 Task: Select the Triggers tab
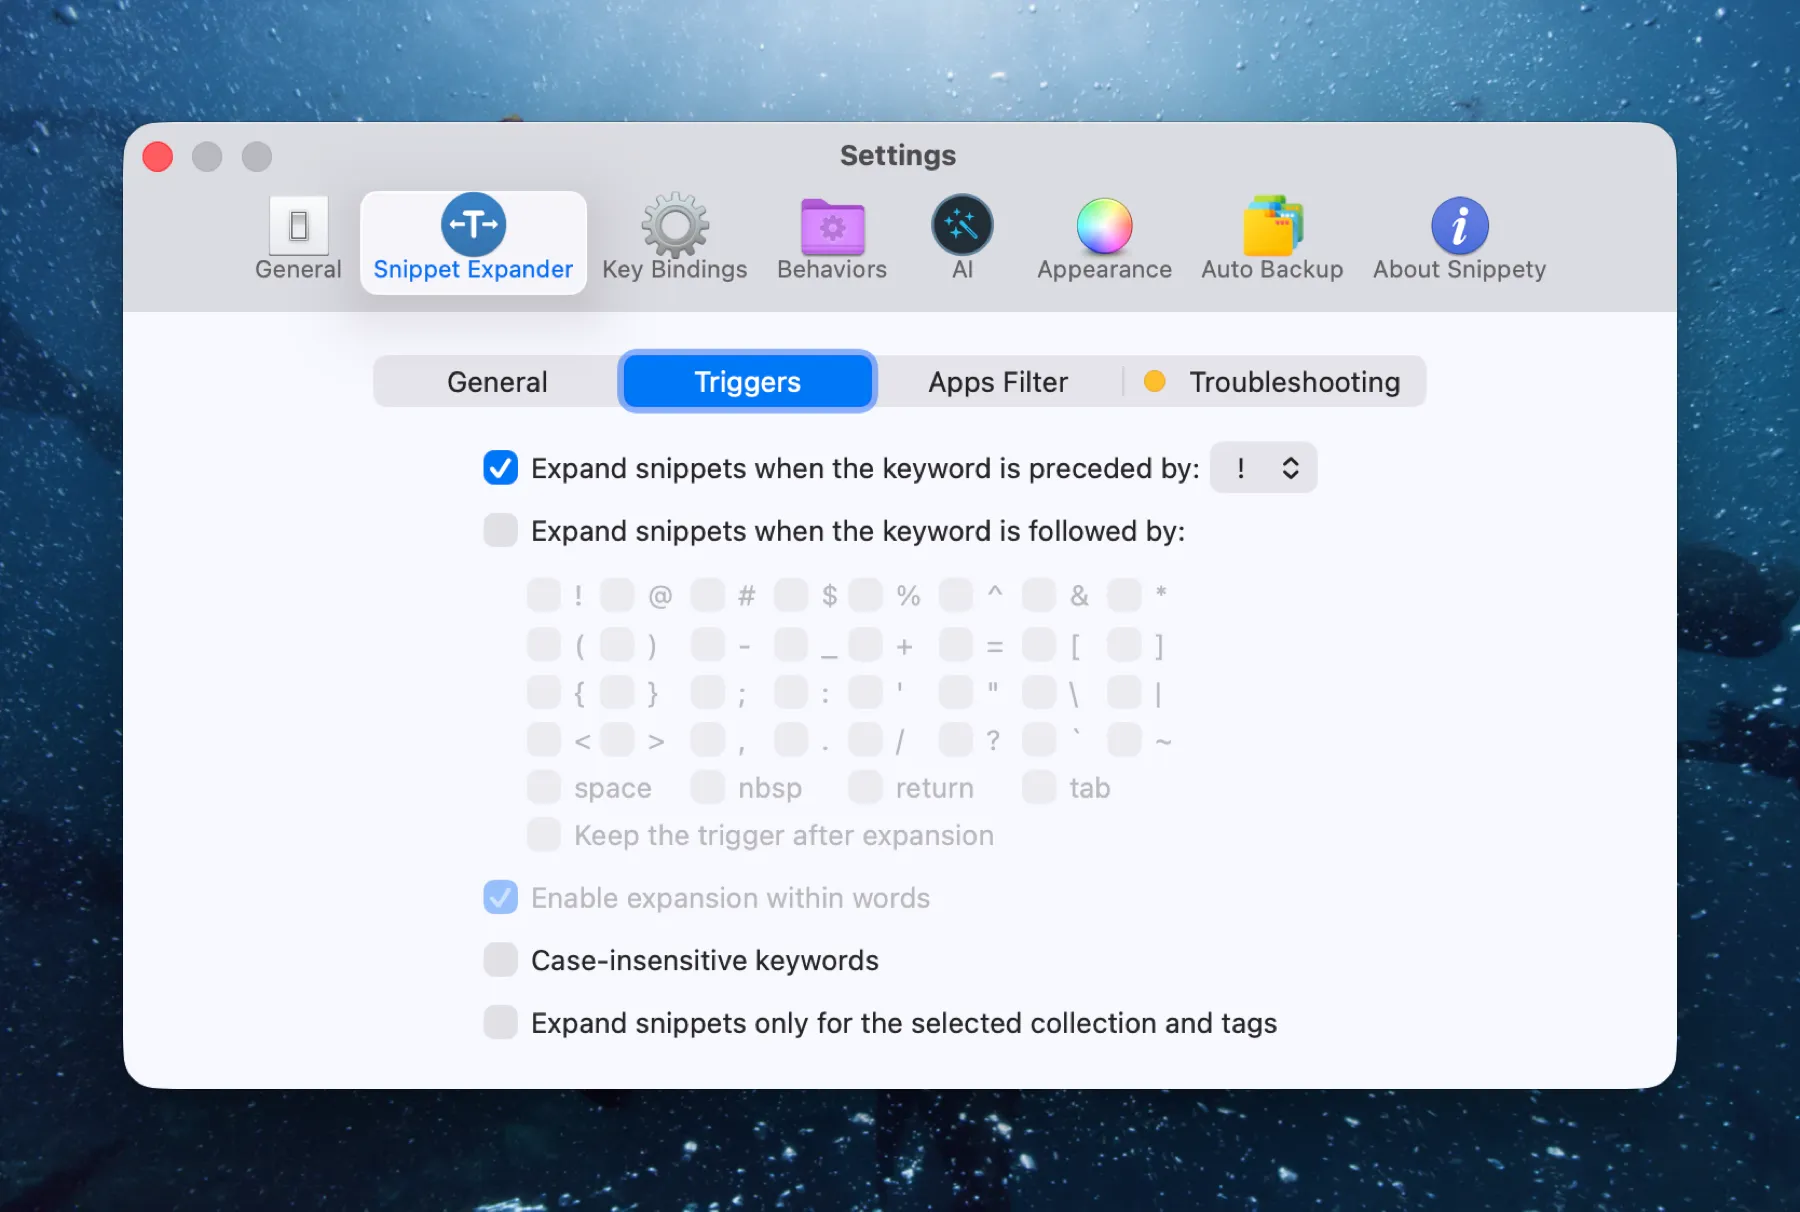[x=746, y=381]
